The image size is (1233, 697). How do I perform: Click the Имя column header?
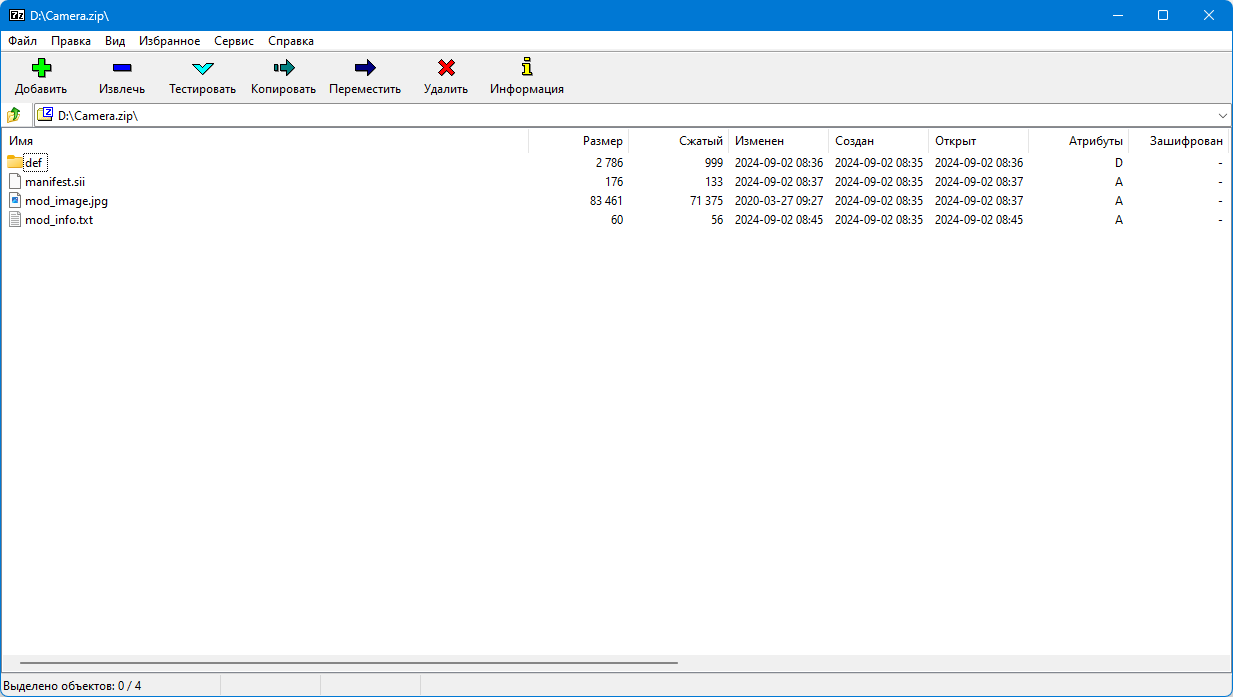(x=265, y=141)
